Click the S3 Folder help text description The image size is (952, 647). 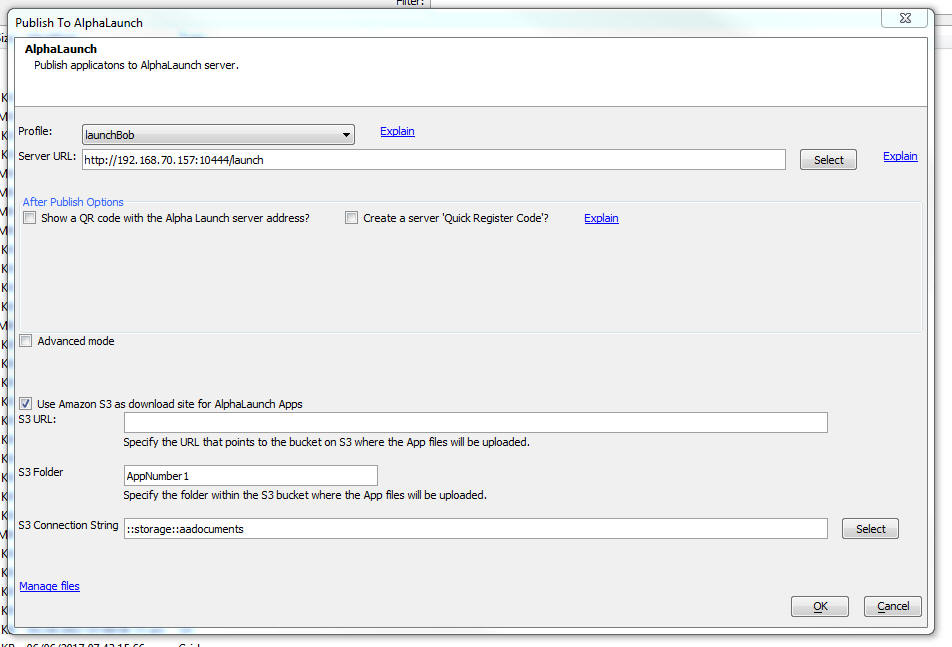(x=305, y=495)
